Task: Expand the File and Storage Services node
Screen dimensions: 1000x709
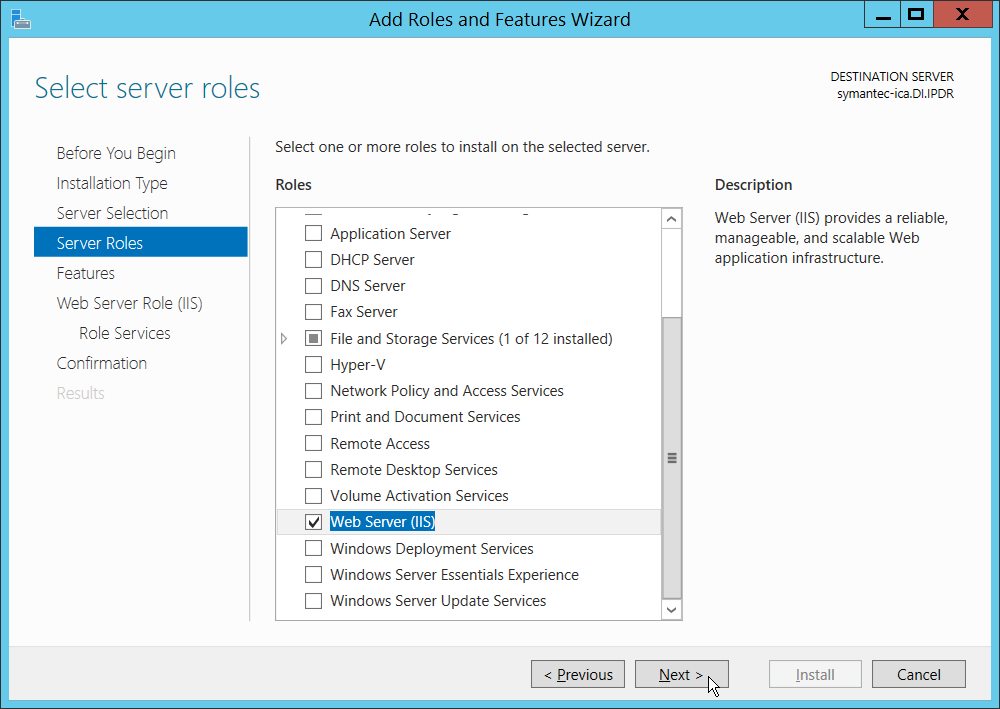Action: 286,339
